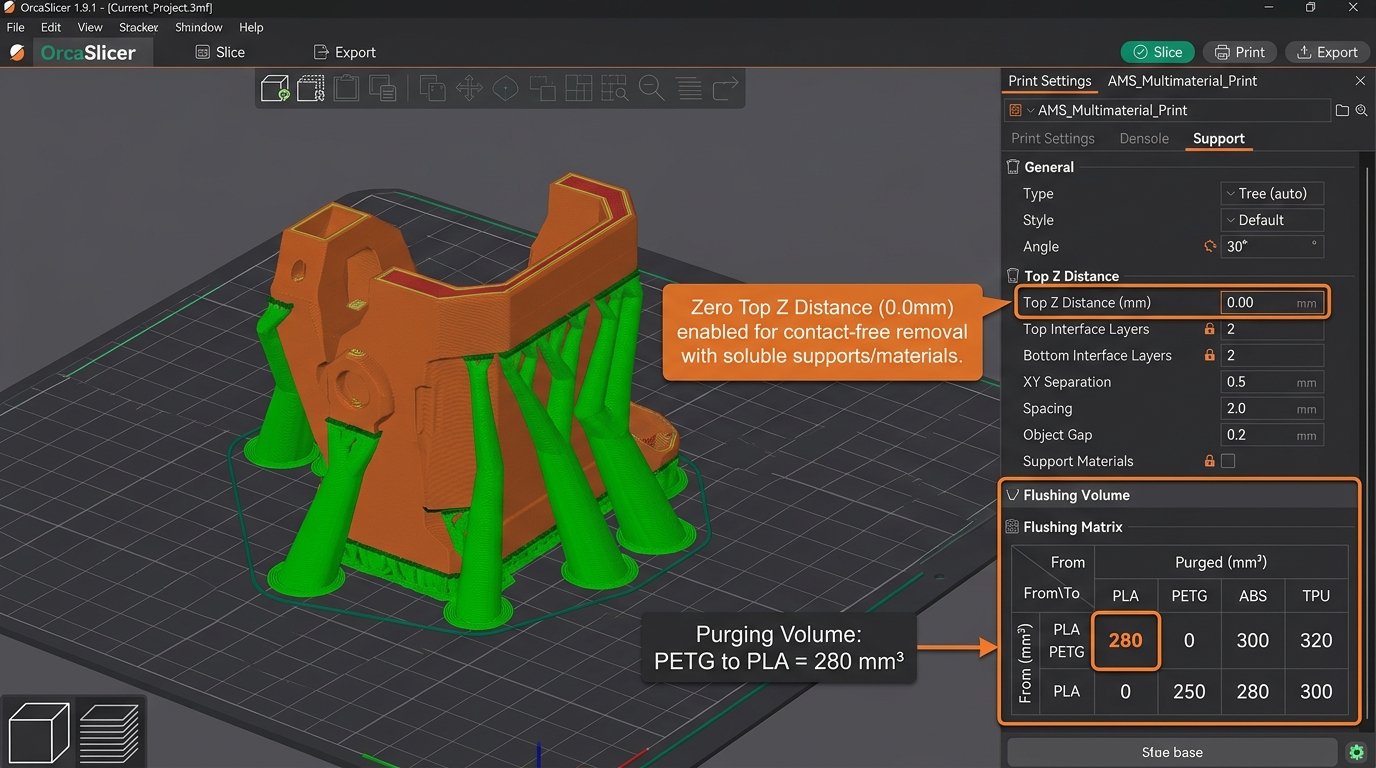Click the 300 cell in the TPU column
1376x768 pixels.
[1316, 691]
